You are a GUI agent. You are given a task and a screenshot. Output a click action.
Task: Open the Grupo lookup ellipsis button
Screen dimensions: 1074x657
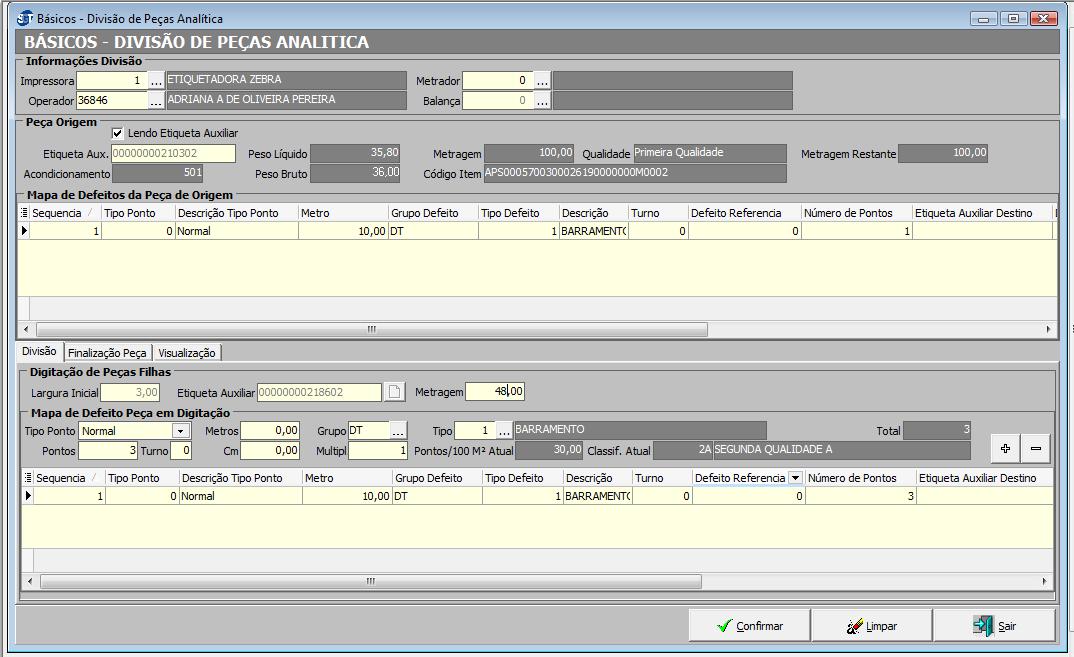398,431
